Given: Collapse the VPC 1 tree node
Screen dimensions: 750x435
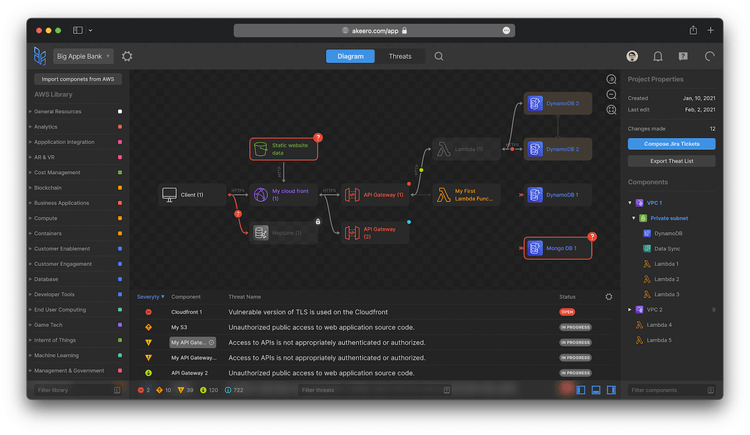Looking at the screenshot, I should (x=630, y=203).
